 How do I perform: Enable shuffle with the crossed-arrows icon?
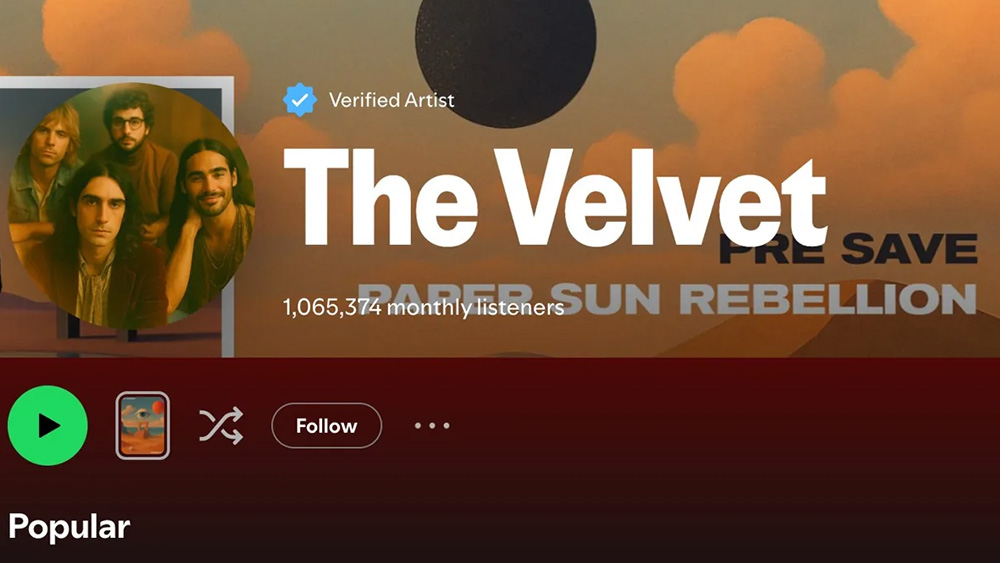pyautogui.click(x=221, y=425)
